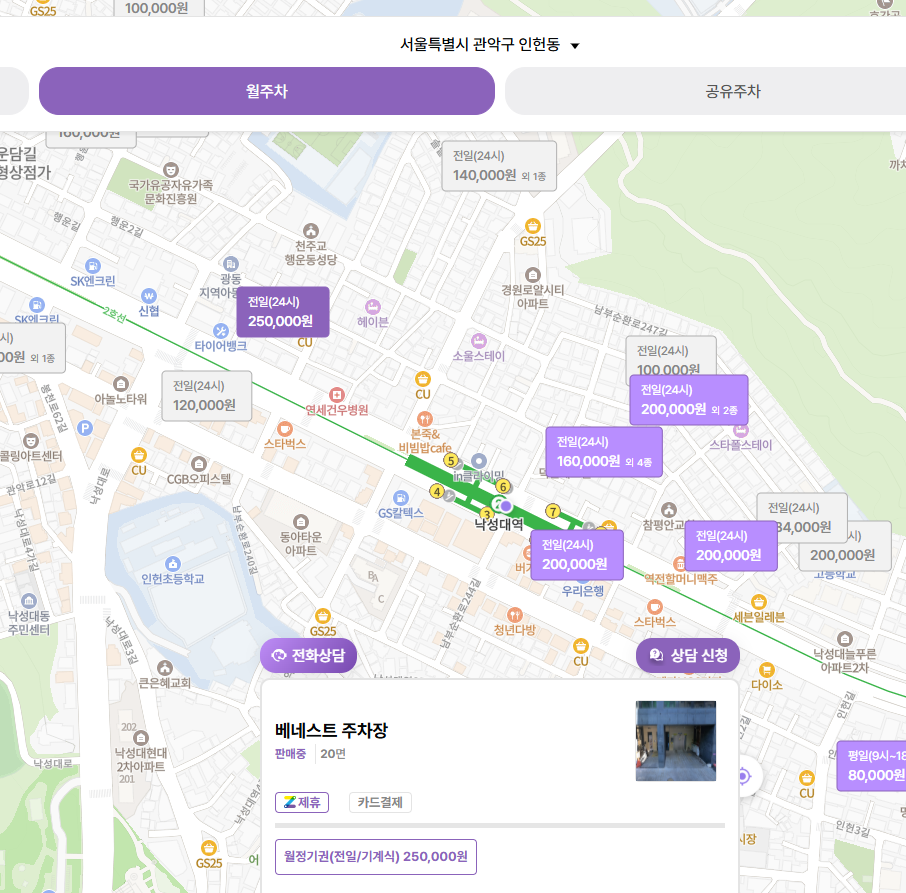Select the 140,000원 외 1종 price marker

coord(499,166)
